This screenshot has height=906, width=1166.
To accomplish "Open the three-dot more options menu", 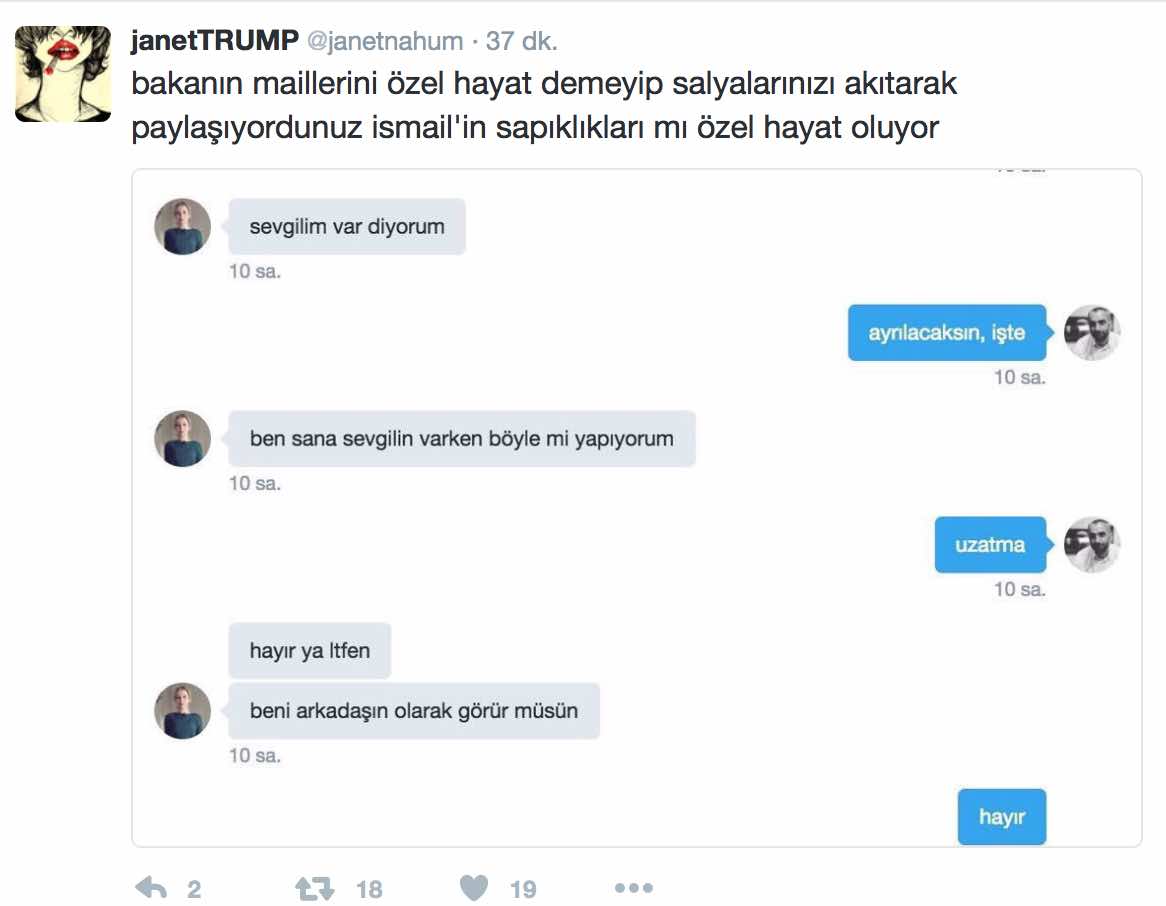I will [634, 887].
